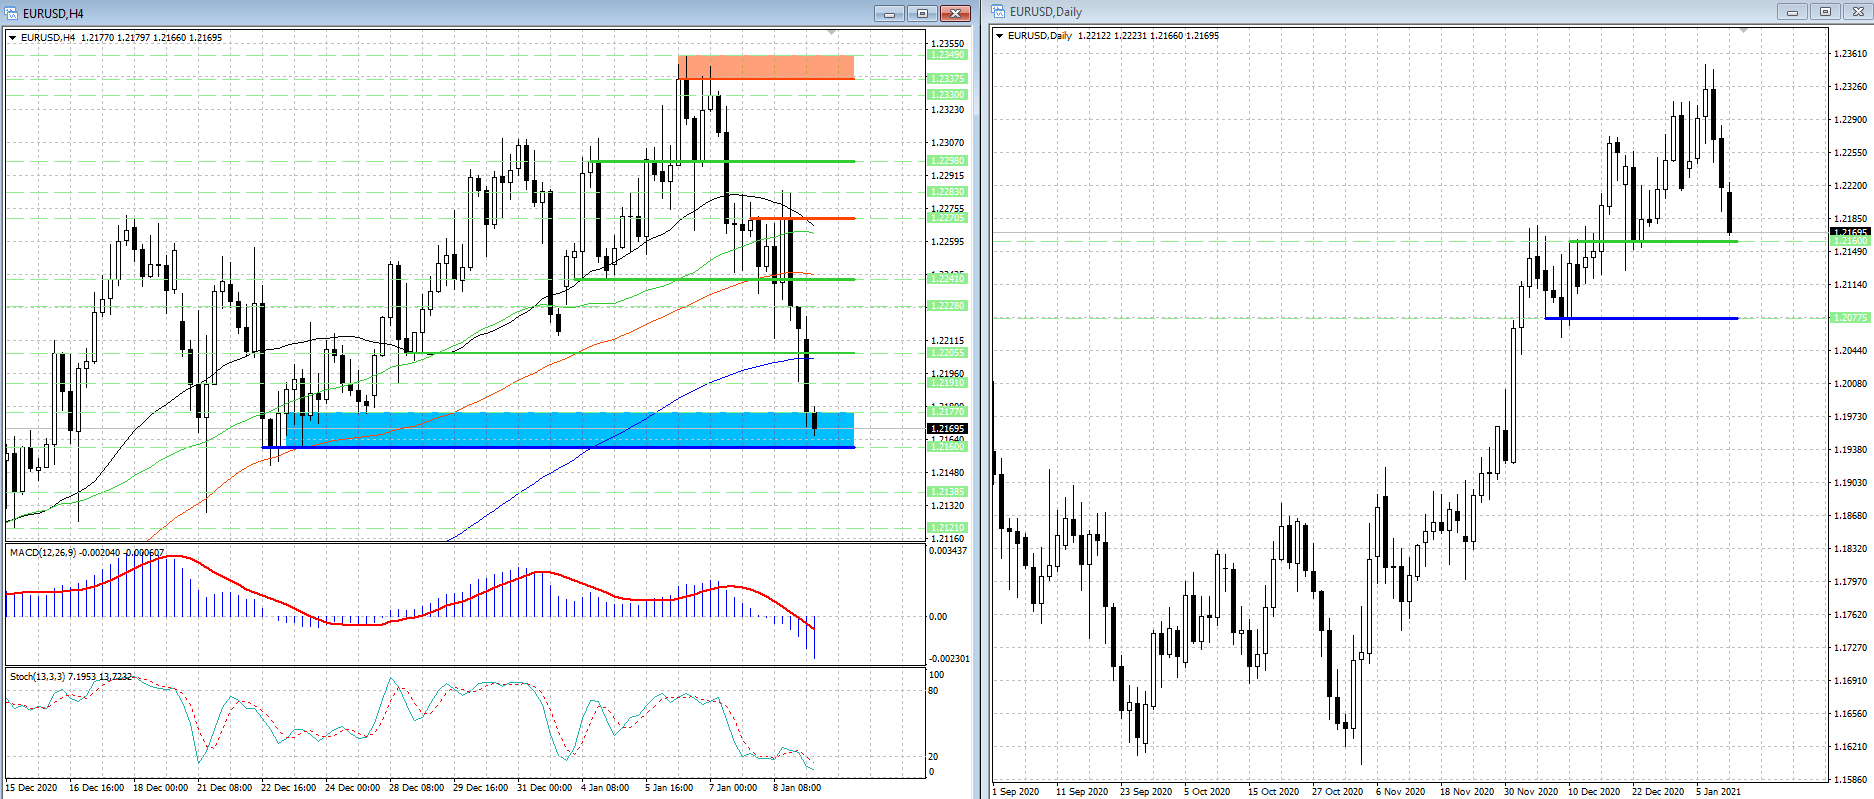Open the dropdown arrow beside EURUSD,Daily chart label

pyautogui.click(x=999, y=36)
